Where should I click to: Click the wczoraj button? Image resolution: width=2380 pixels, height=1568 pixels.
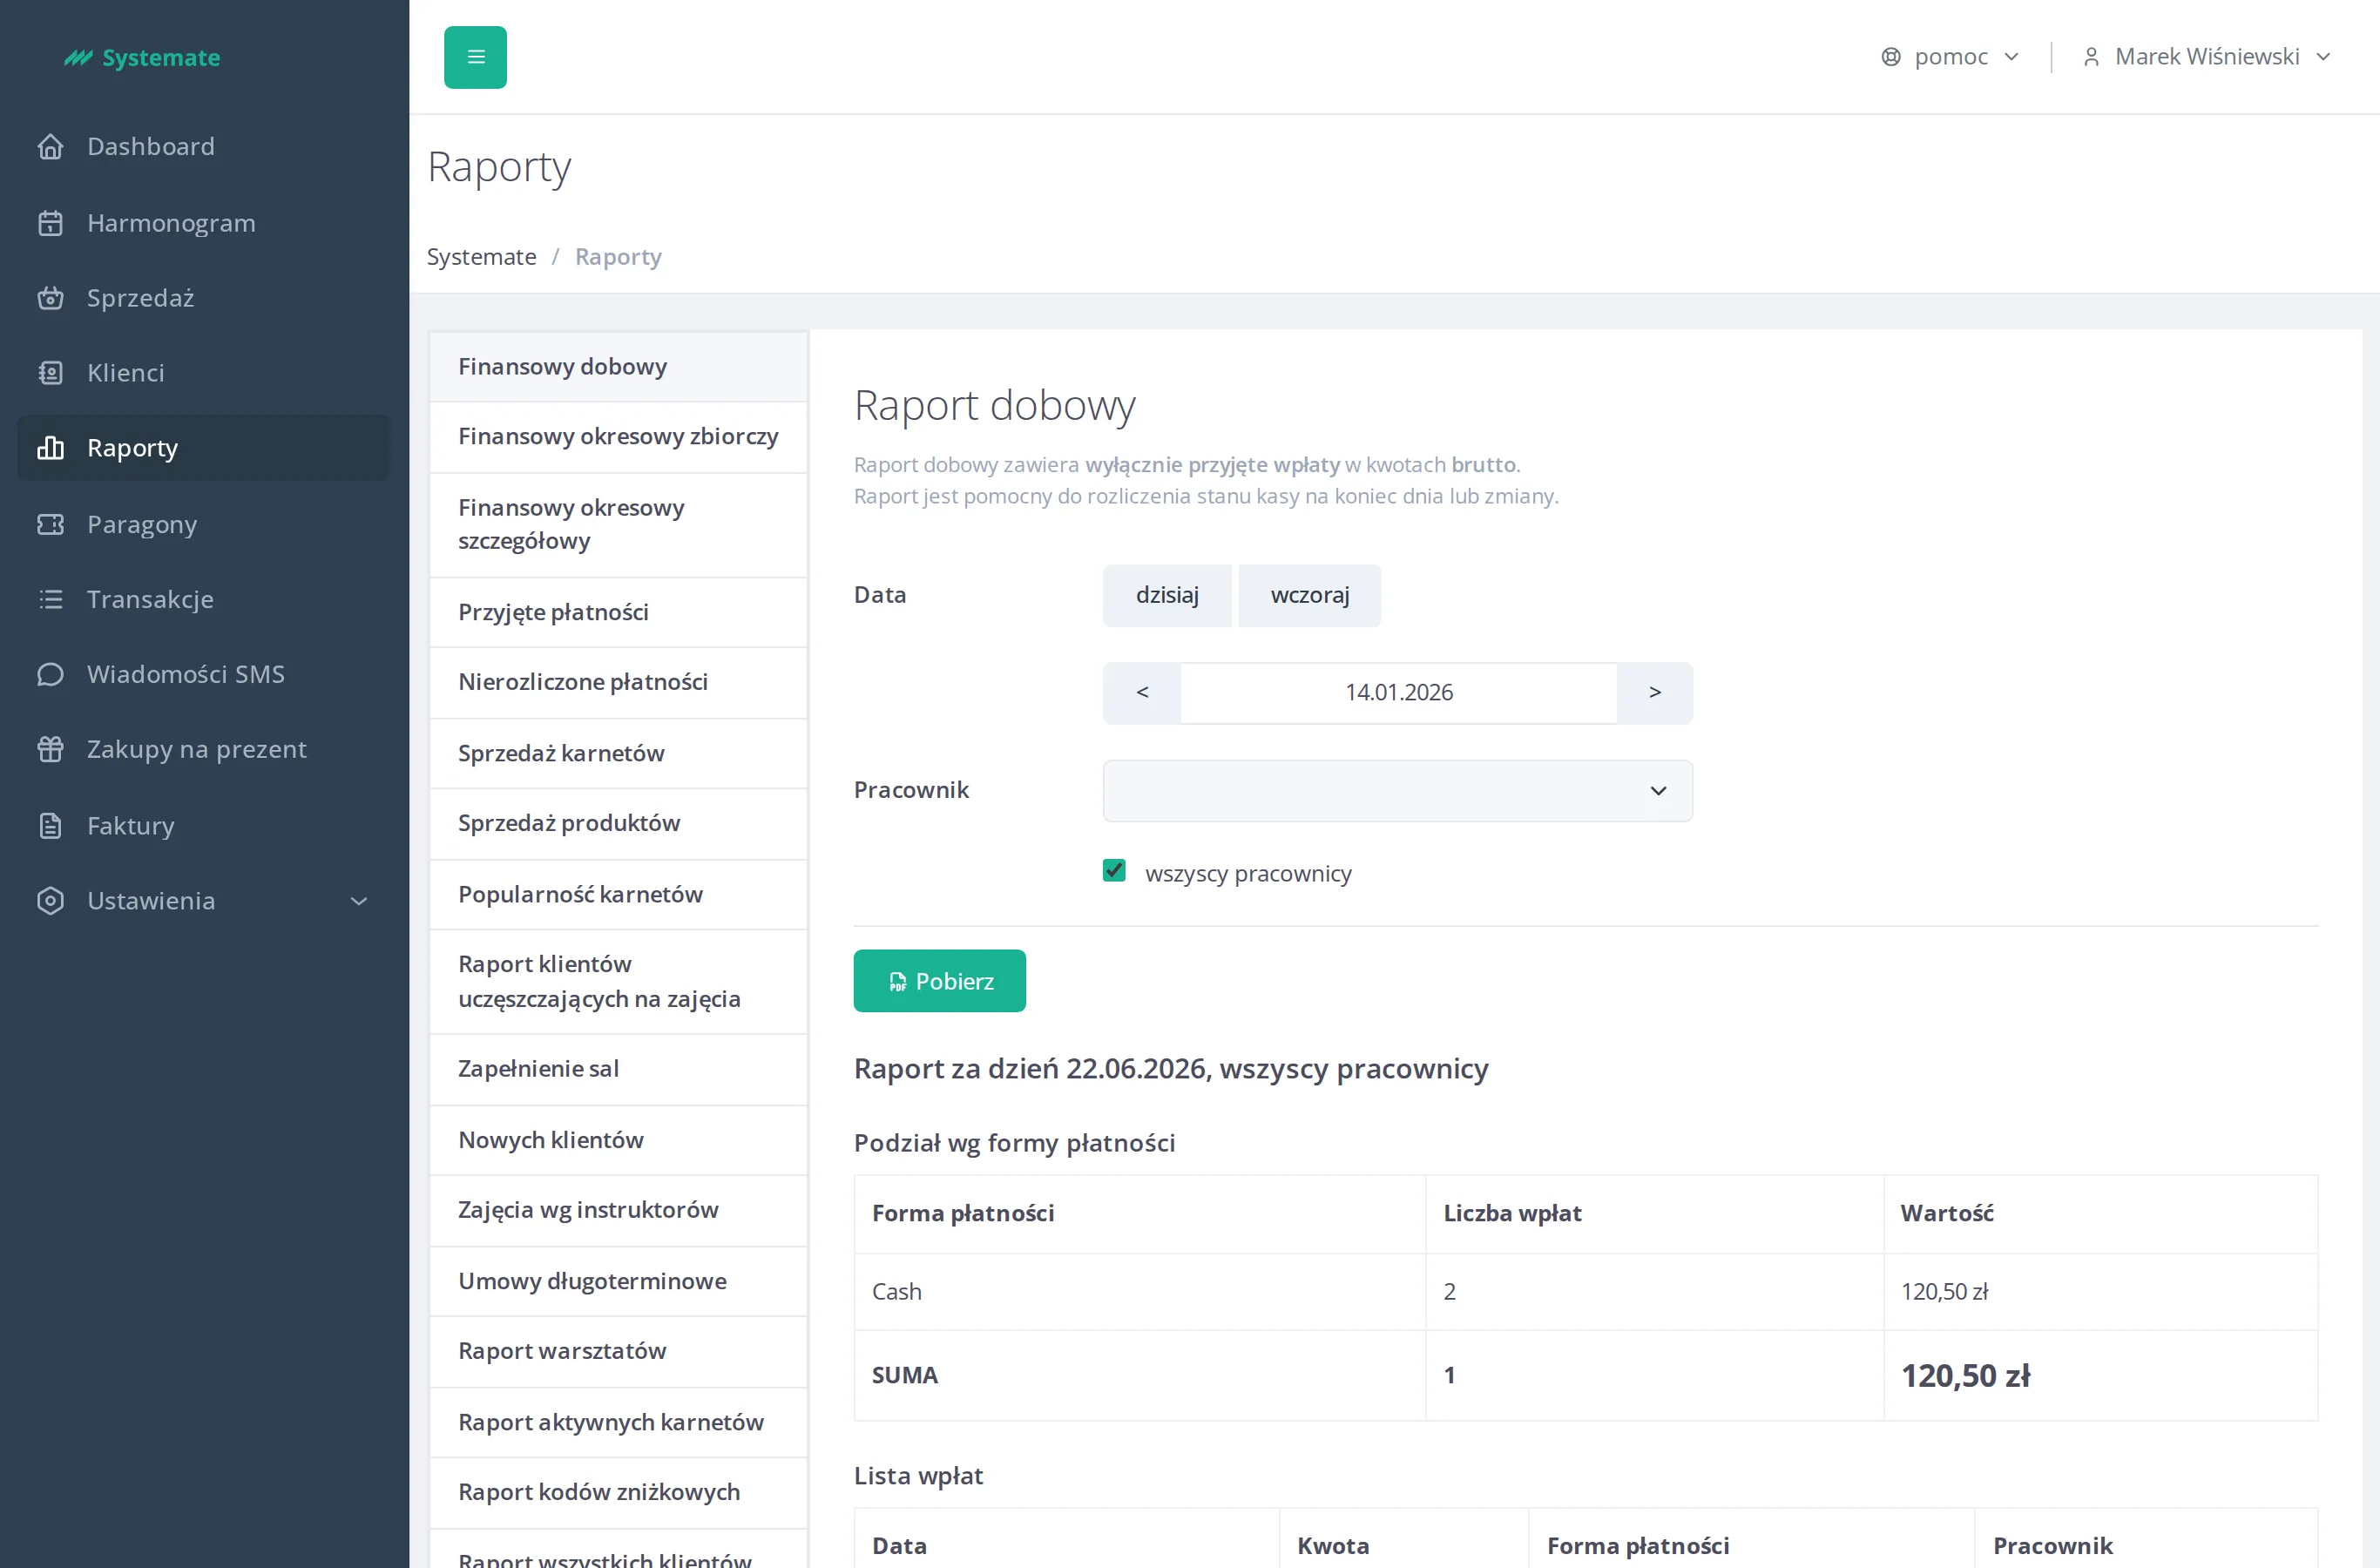[1309, 595]
